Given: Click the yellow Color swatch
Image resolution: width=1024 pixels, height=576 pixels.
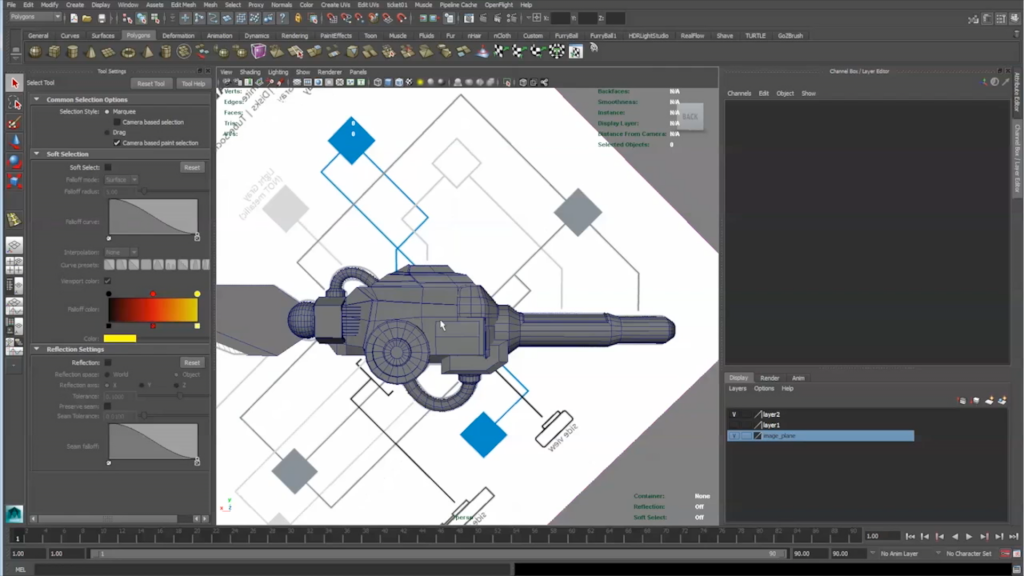Looking at the screenshot, I should tap(120, 338).
